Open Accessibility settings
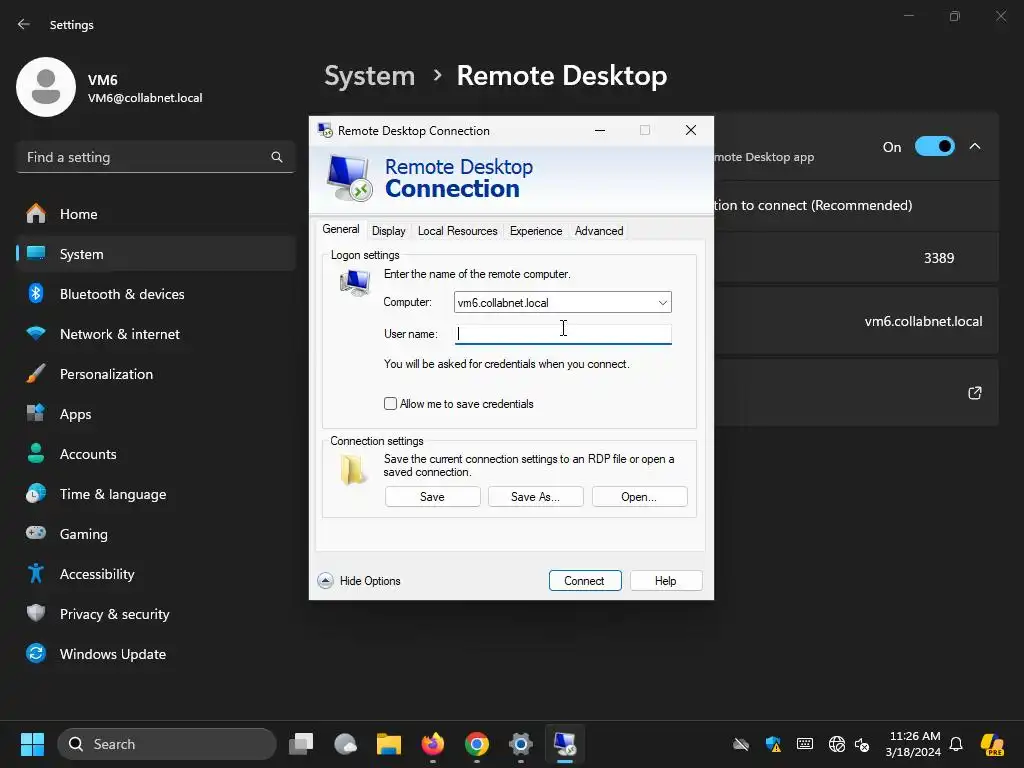Viewport: 1024px width, 768px height. [155, 574]
